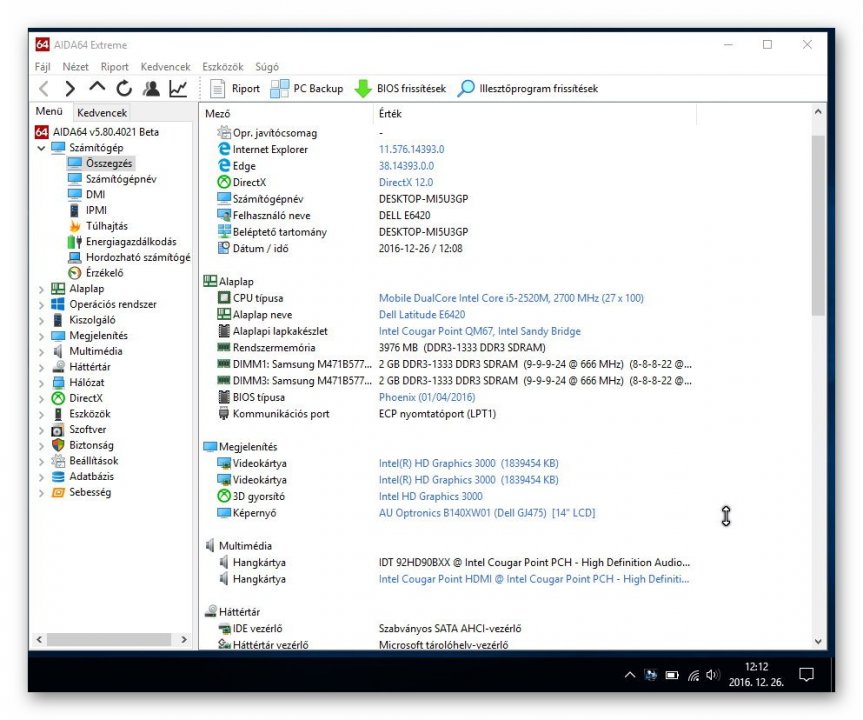Show hidden tray icons chevron on taskbar
This screenshot has width=863, height=720.
[x=630, y=675]
